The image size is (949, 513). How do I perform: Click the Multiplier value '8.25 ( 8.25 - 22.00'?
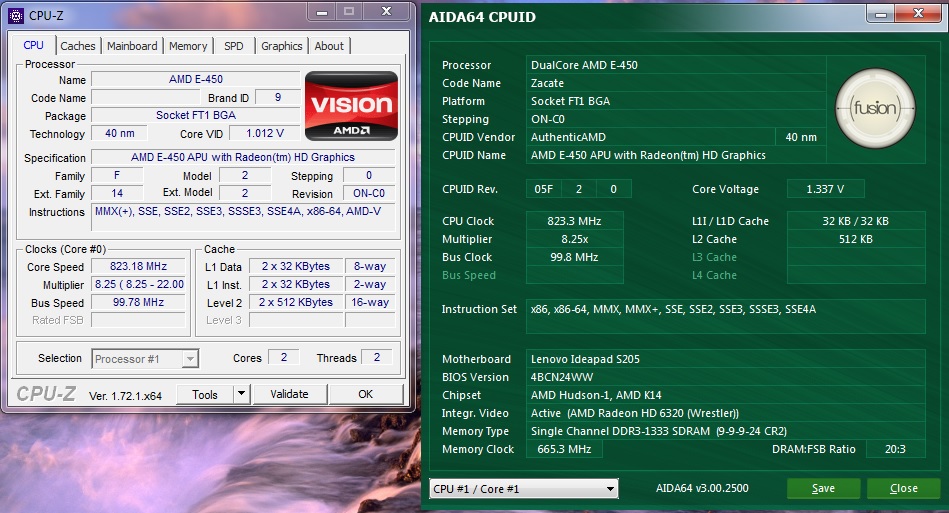click(138, 284)
